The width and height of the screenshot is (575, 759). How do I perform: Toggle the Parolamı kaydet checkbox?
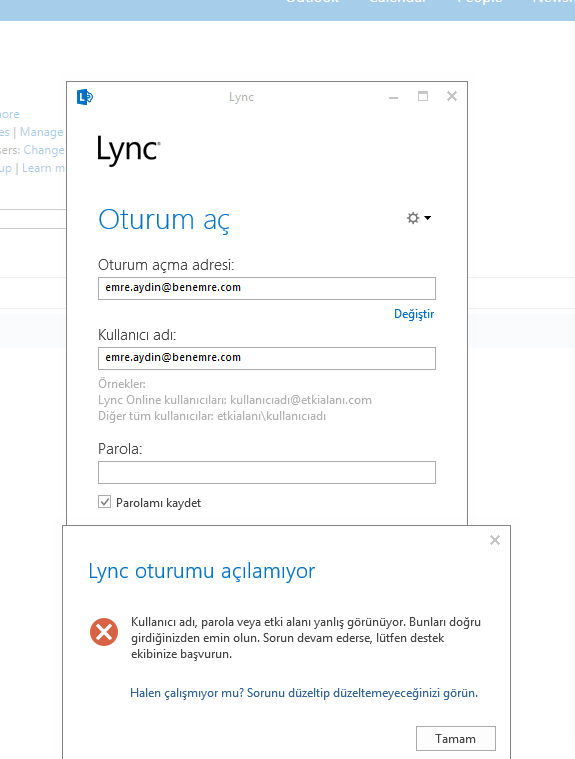[105, 501]
